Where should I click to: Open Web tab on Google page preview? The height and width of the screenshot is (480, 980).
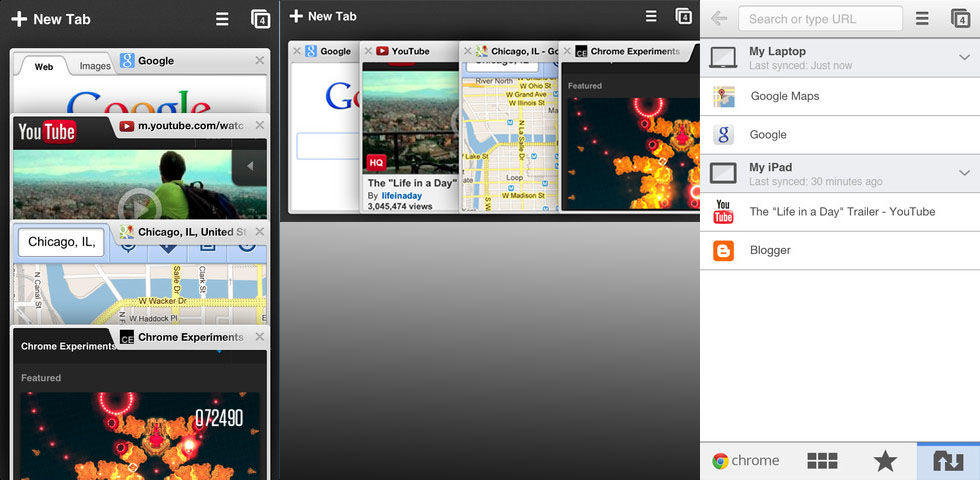44,66
